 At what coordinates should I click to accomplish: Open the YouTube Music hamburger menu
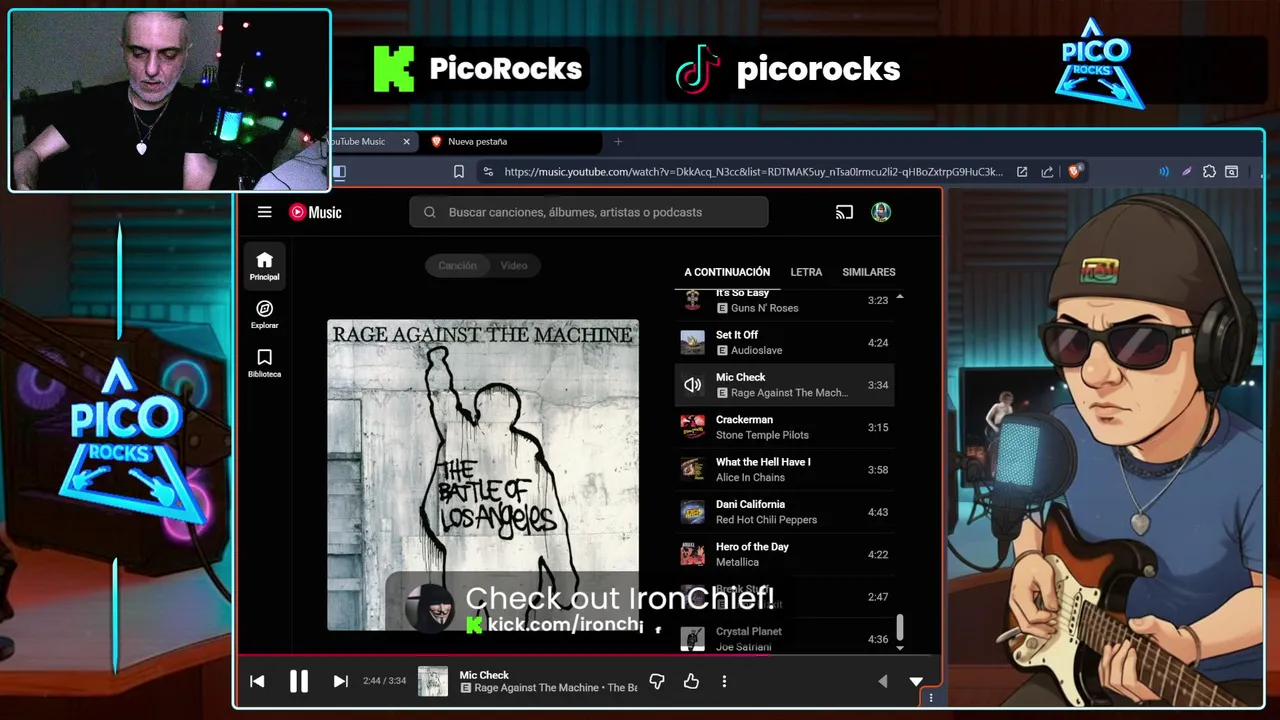[264, 212]
